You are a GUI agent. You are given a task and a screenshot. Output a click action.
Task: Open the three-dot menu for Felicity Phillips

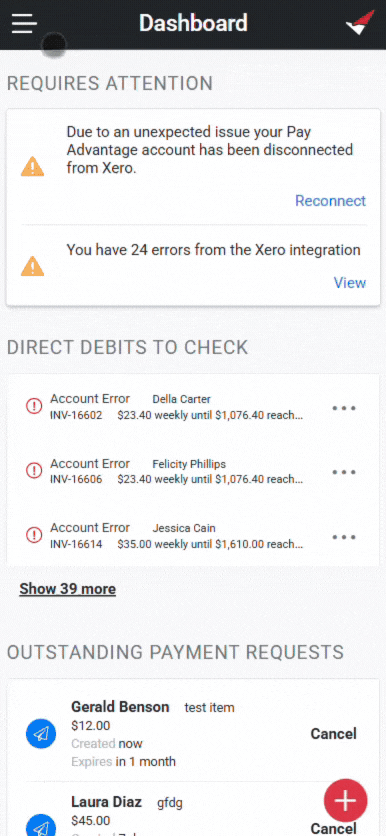(x=344, y=472)
